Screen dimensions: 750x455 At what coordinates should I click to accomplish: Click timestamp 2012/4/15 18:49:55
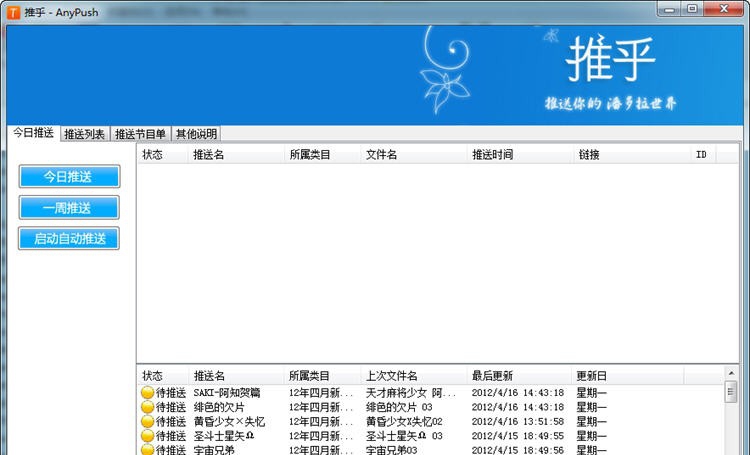pyautogui.click(x=518, y=436)
